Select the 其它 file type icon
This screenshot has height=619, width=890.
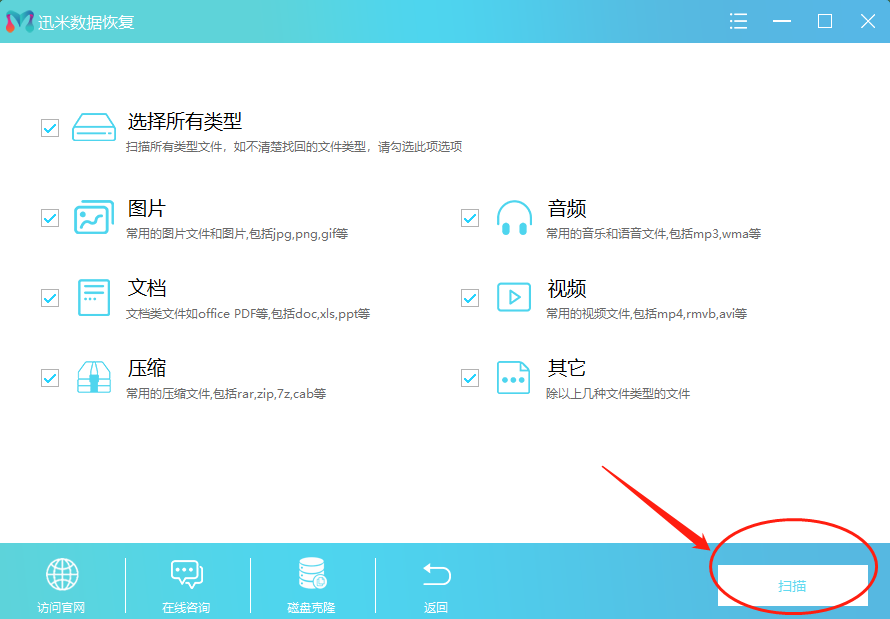pos(513,377)
